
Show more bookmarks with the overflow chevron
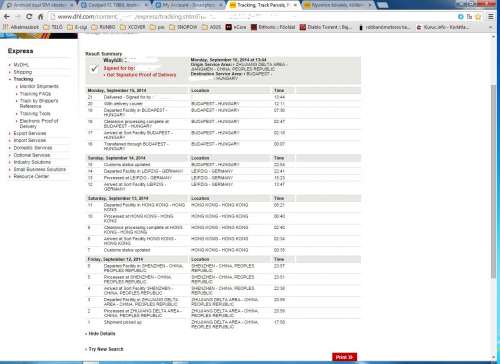[490, 27]
